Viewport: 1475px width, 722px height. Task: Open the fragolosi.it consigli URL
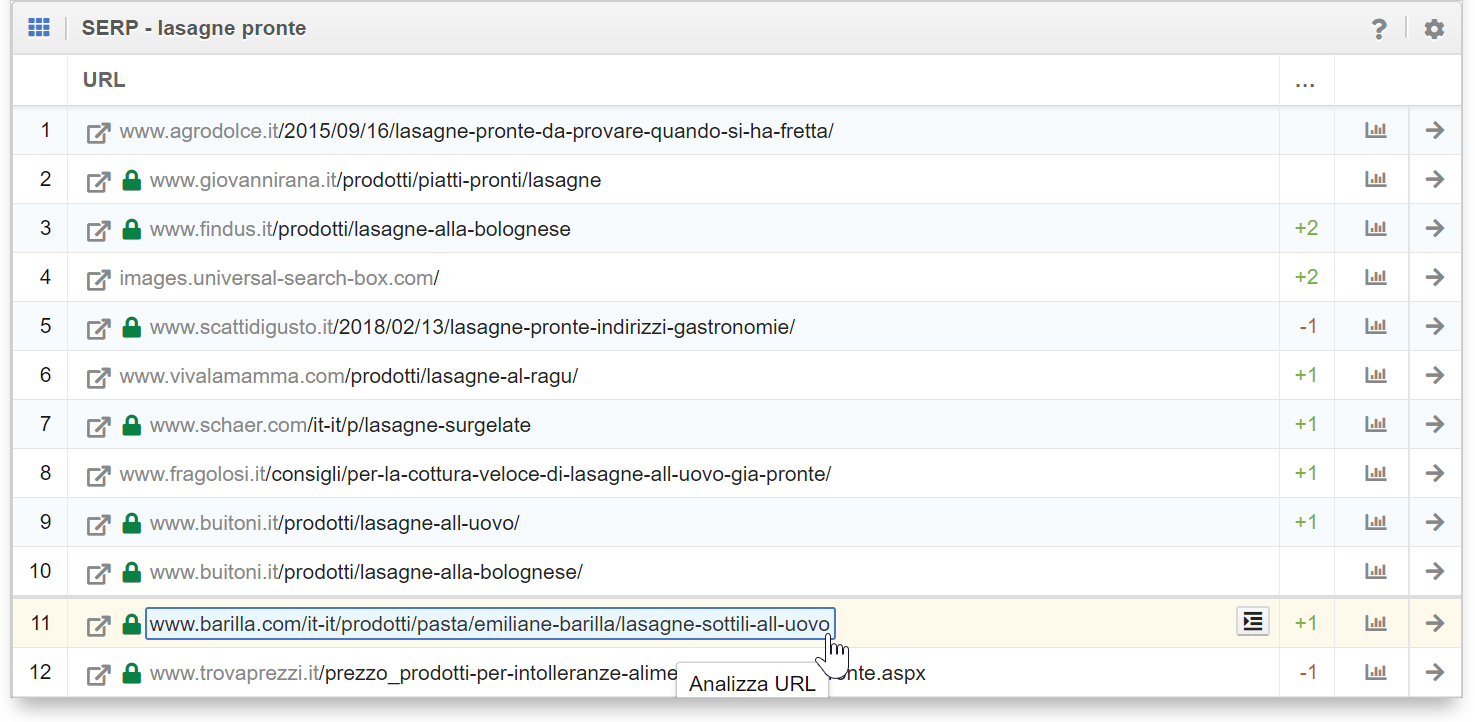[x=475, y=474]
